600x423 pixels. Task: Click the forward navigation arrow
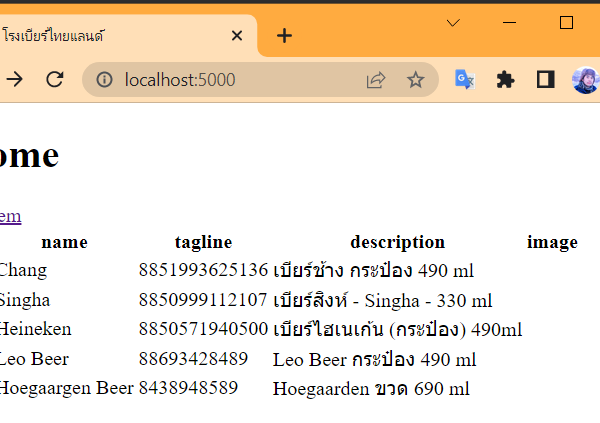[14, 80]
